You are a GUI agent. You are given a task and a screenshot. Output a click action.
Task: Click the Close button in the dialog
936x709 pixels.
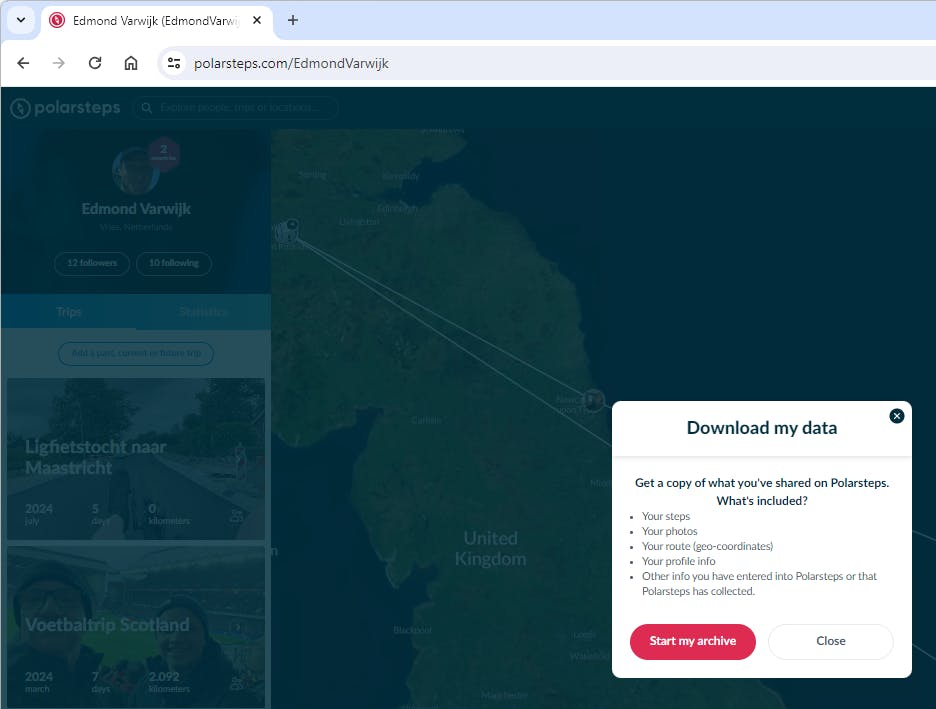click(x=830, y=642)
